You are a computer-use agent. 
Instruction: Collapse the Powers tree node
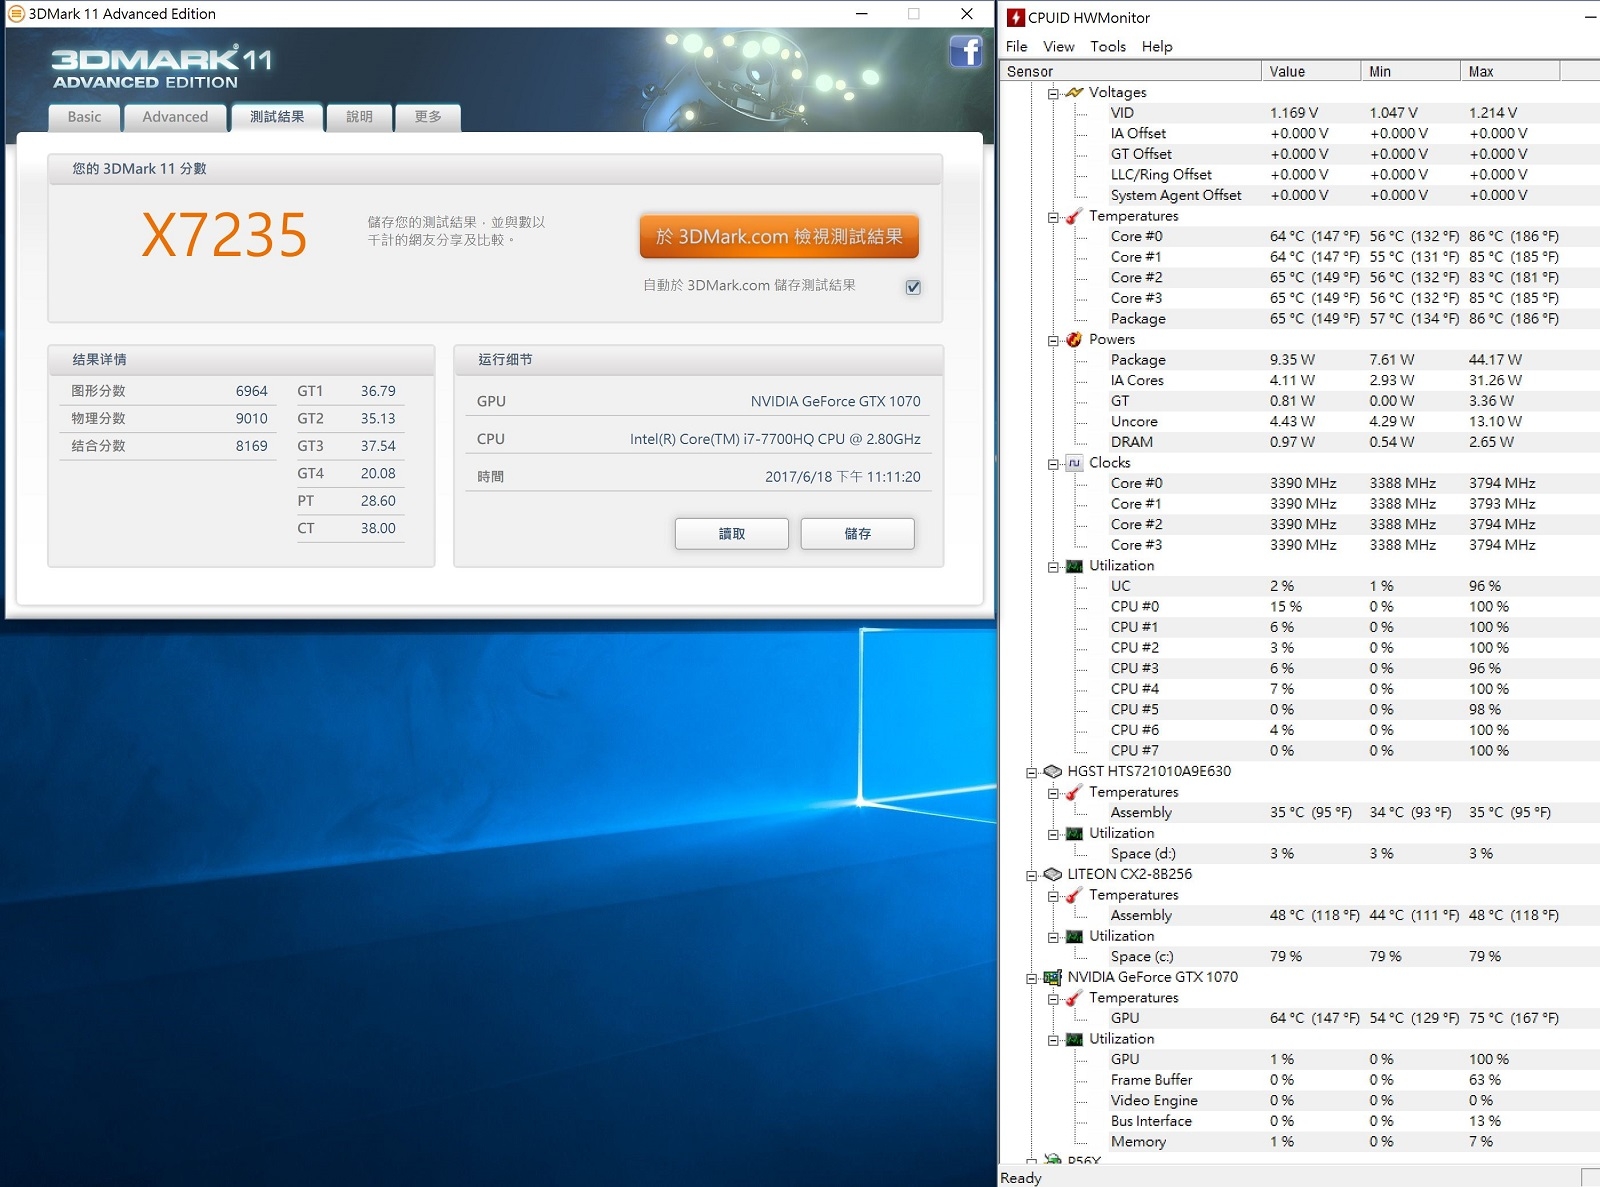(1053, 340)
